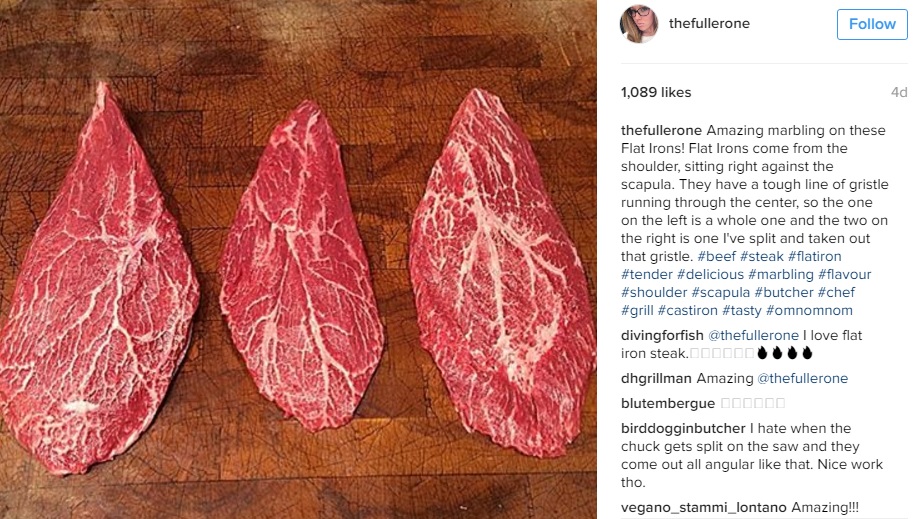The height and width of the screenshot is (519, 915).
Task: Click the 4d post timestamp
Action: [x=899, y=93]
